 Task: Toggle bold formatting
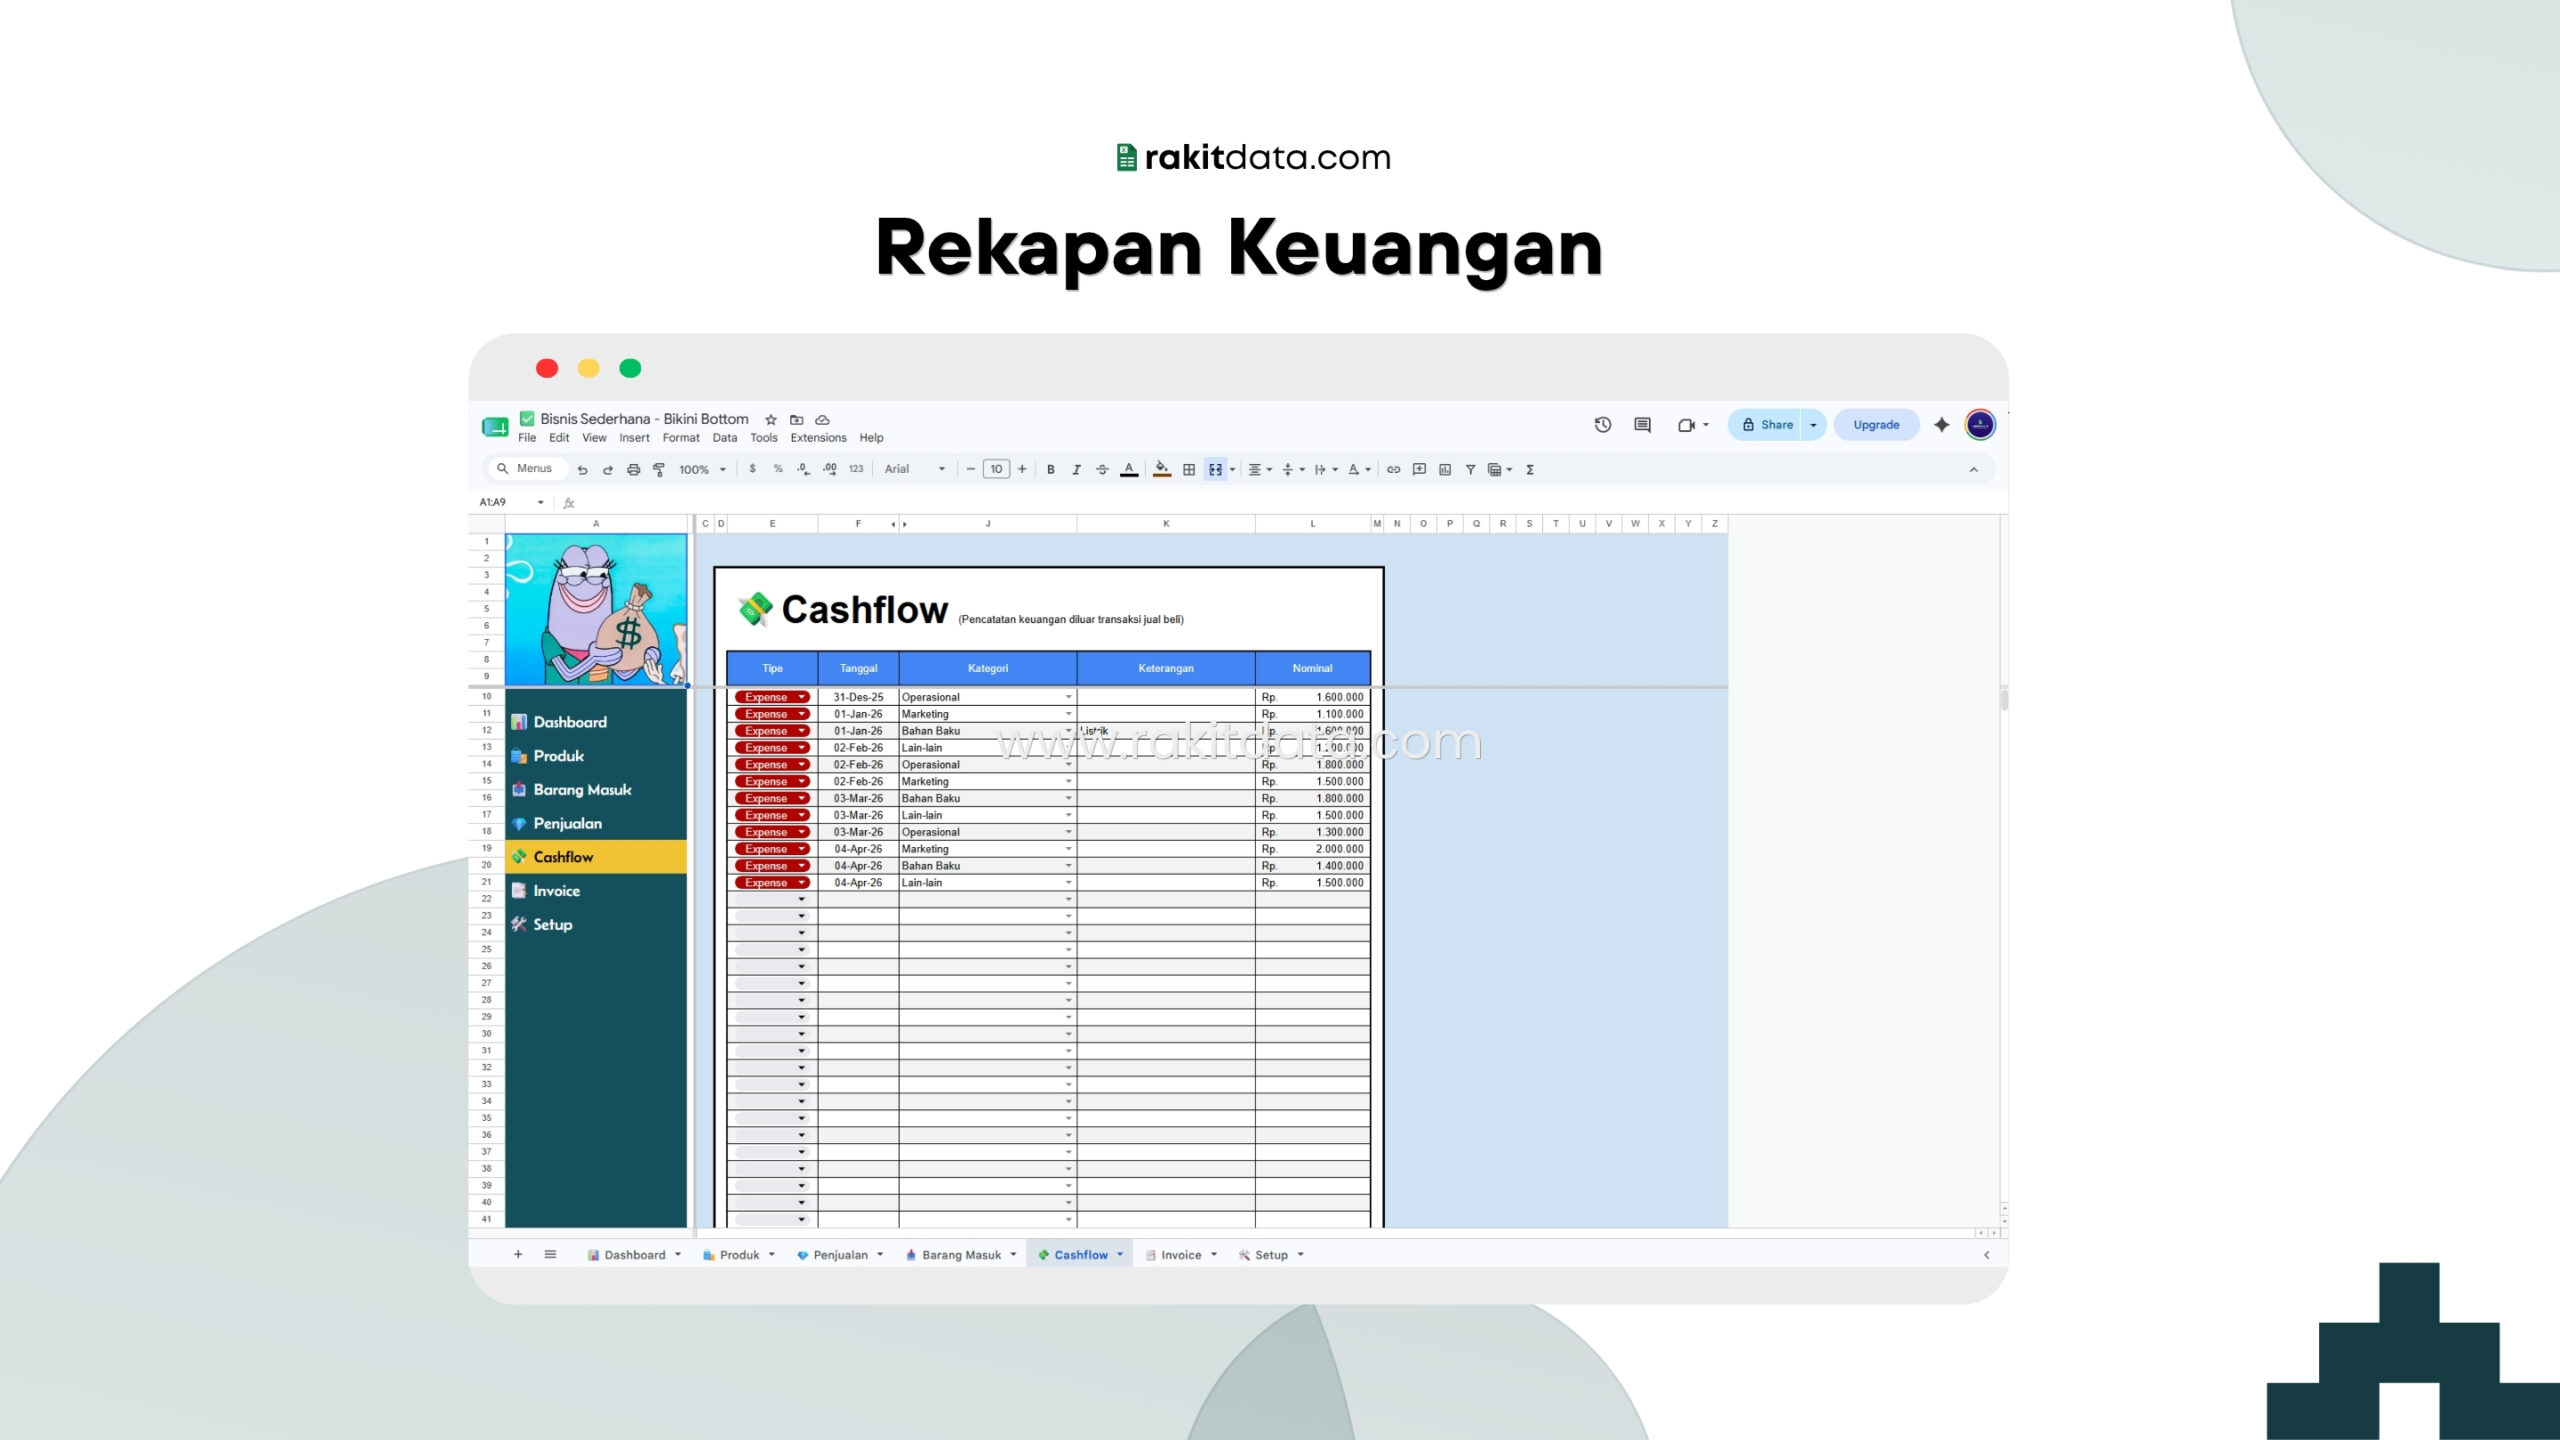point(1050,469)
